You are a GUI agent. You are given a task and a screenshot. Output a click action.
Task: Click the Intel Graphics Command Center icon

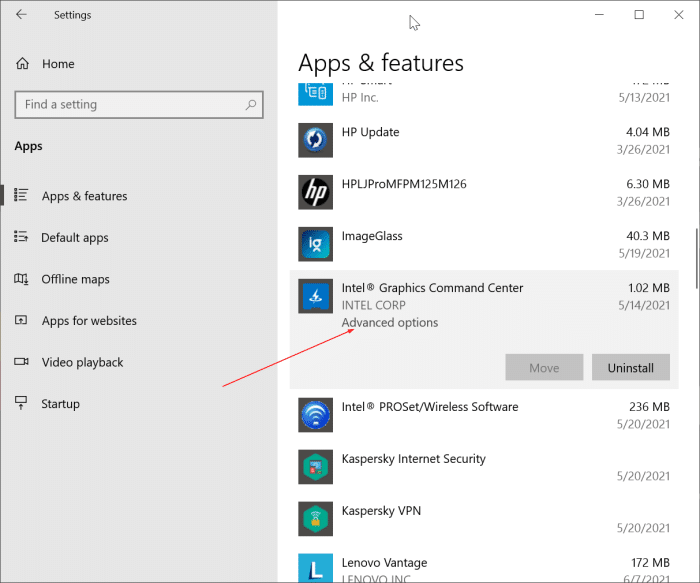tap(315, 296)
